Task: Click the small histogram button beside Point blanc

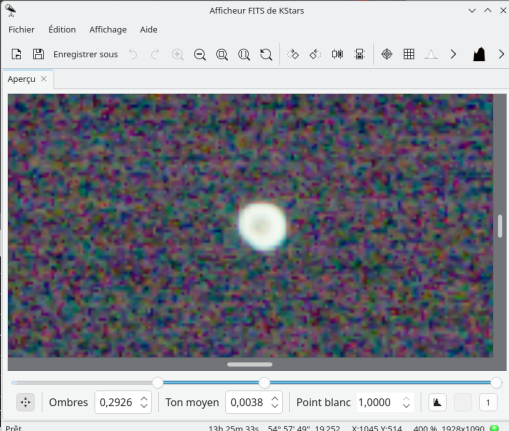Action: [437, 402]
